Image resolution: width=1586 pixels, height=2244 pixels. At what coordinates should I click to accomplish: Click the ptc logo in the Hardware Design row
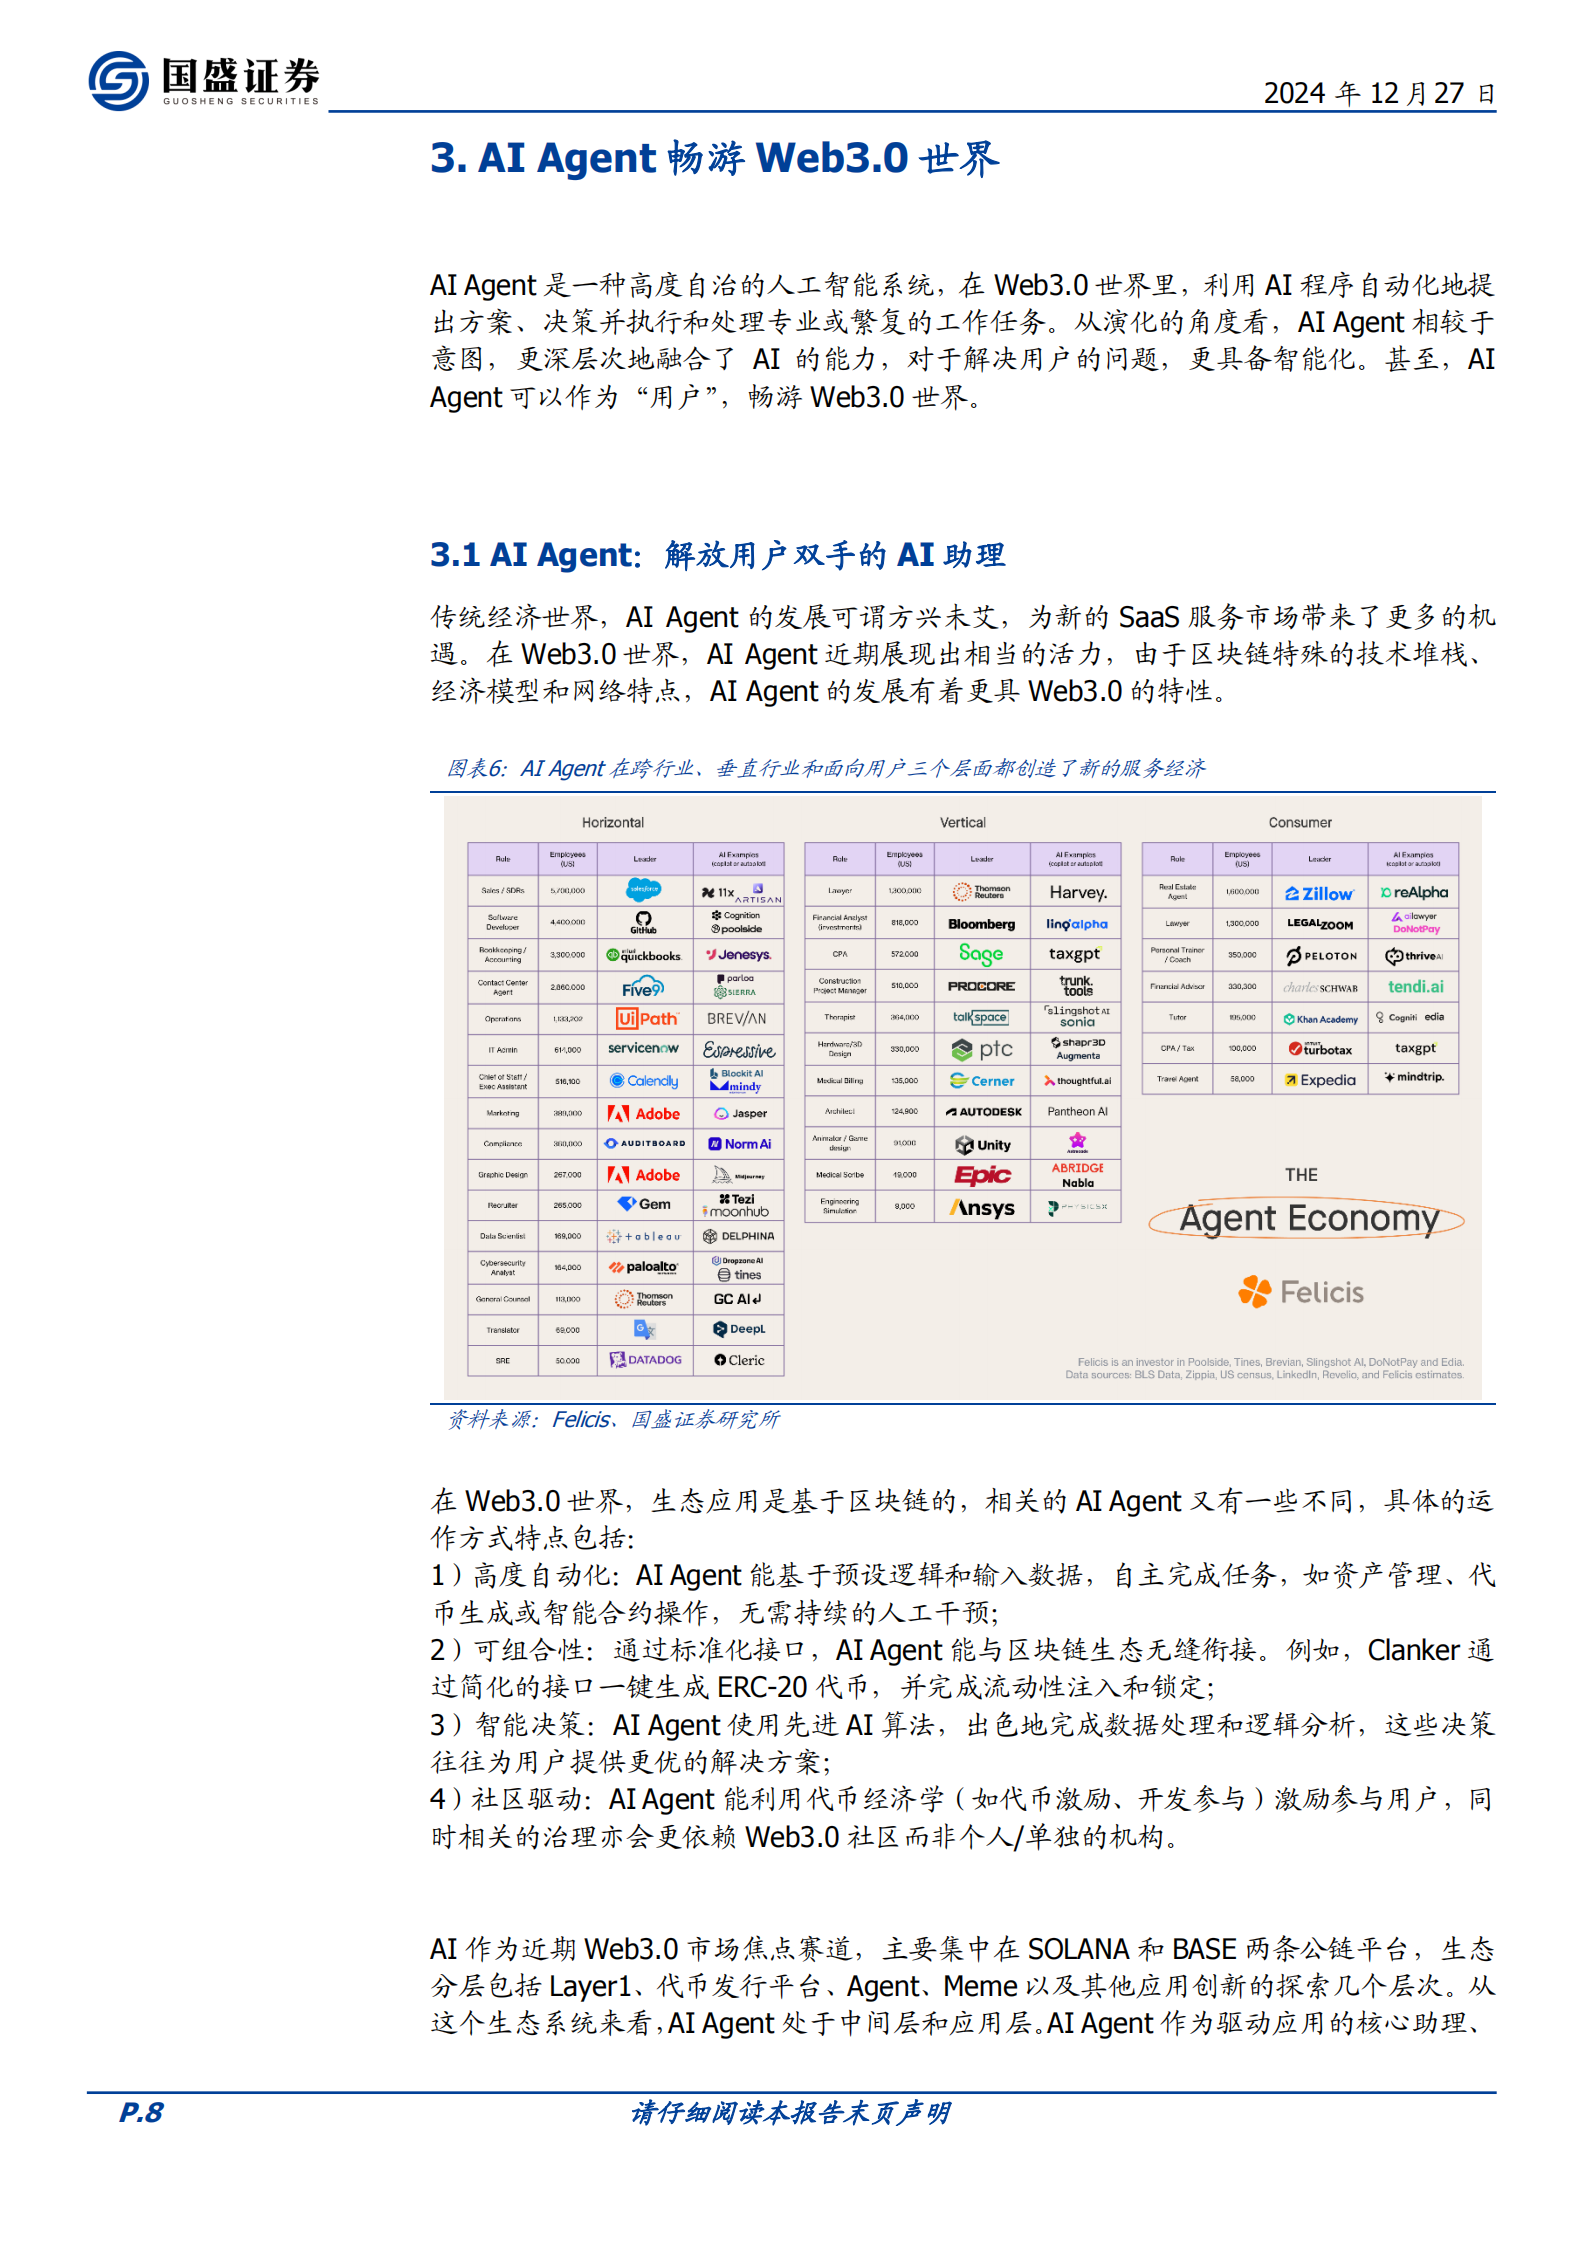pos(982,1049)
